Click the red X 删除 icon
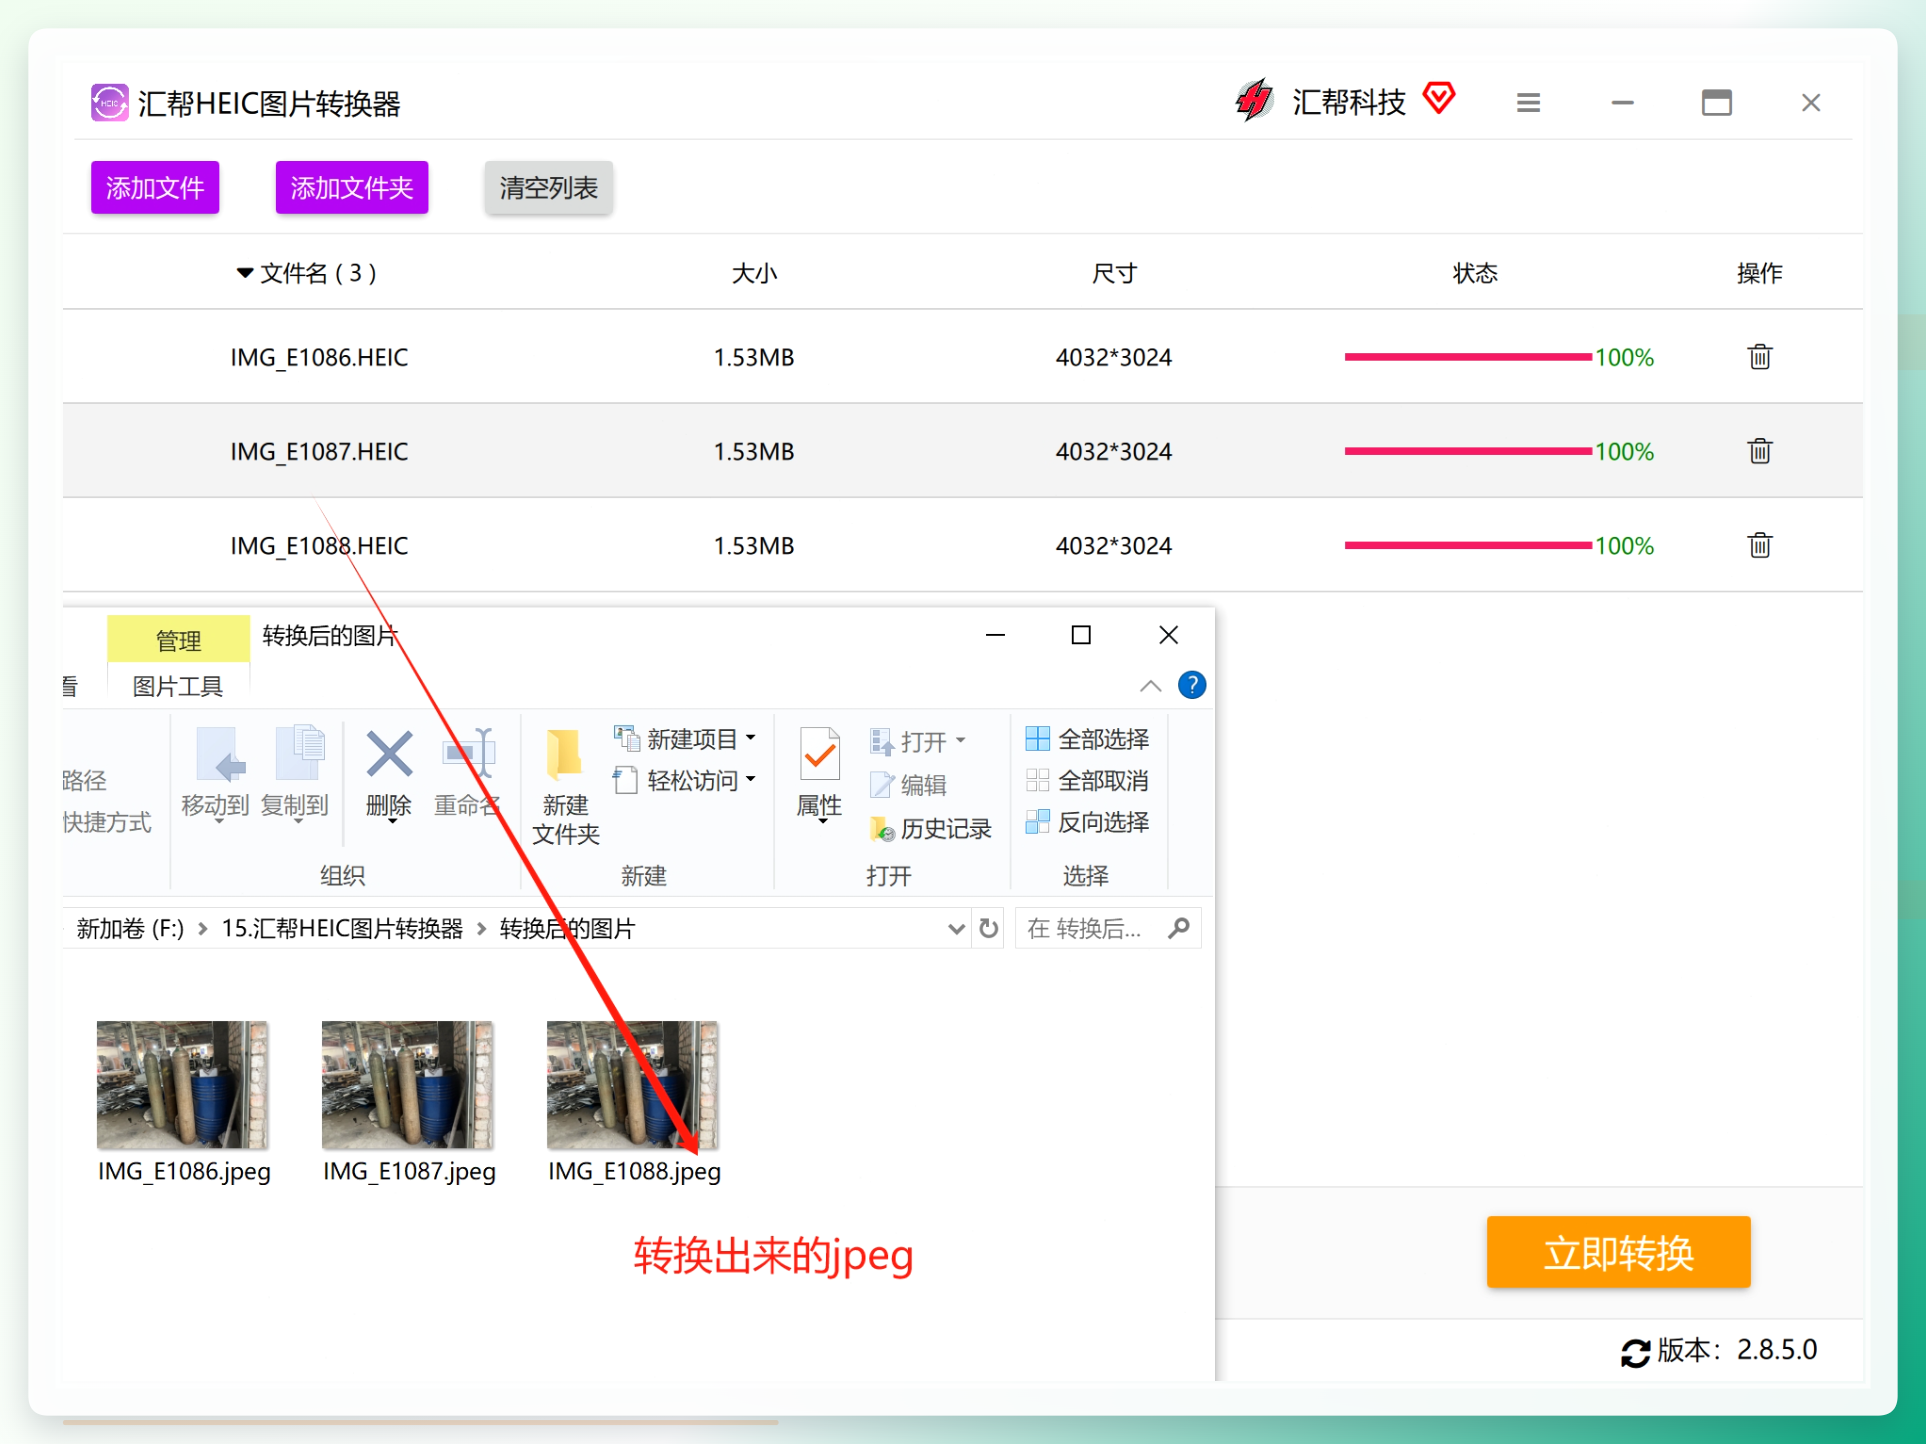 click(389, 754)
